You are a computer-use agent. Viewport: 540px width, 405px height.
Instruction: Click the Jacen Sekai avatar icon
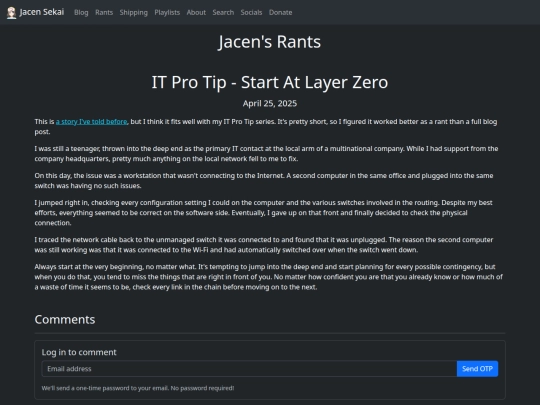[11, 13]
